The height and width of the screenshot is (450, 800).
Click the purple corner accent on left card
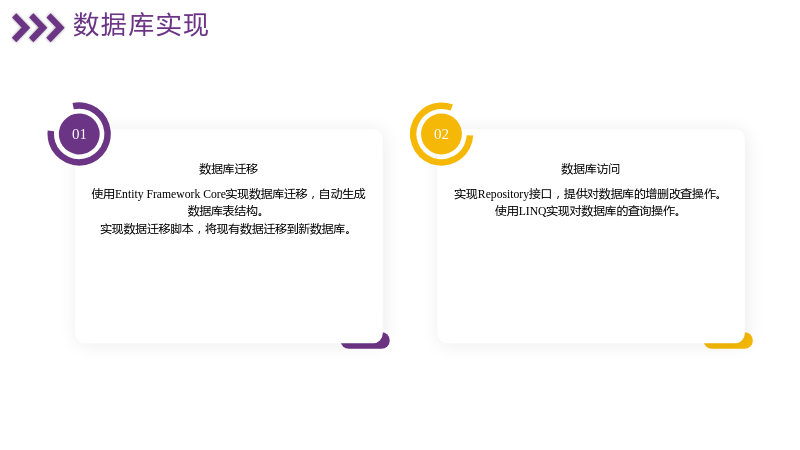click(x=366, y=341)
